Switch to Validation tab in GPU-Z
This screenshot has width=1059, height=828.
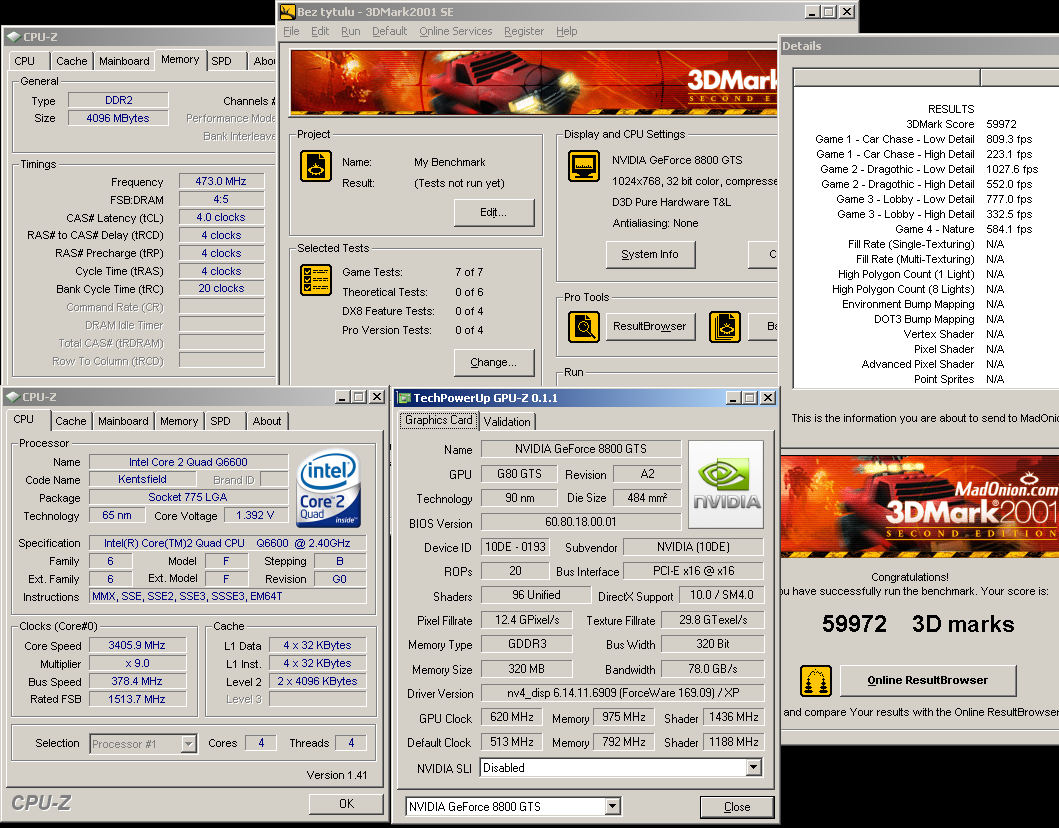(x=507, y=421)
